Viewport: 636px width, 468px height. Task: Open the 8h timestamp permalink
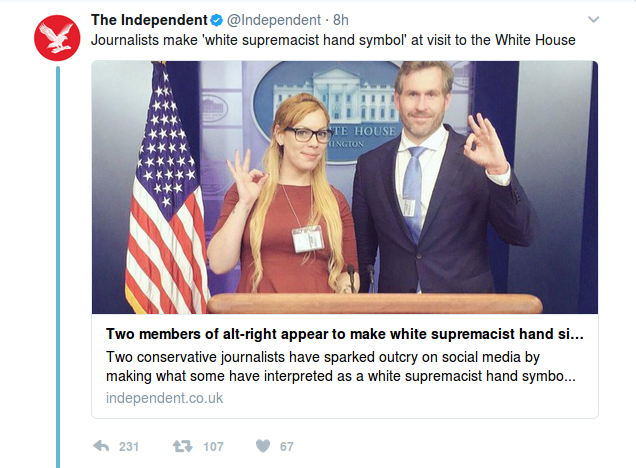(341, 20)
